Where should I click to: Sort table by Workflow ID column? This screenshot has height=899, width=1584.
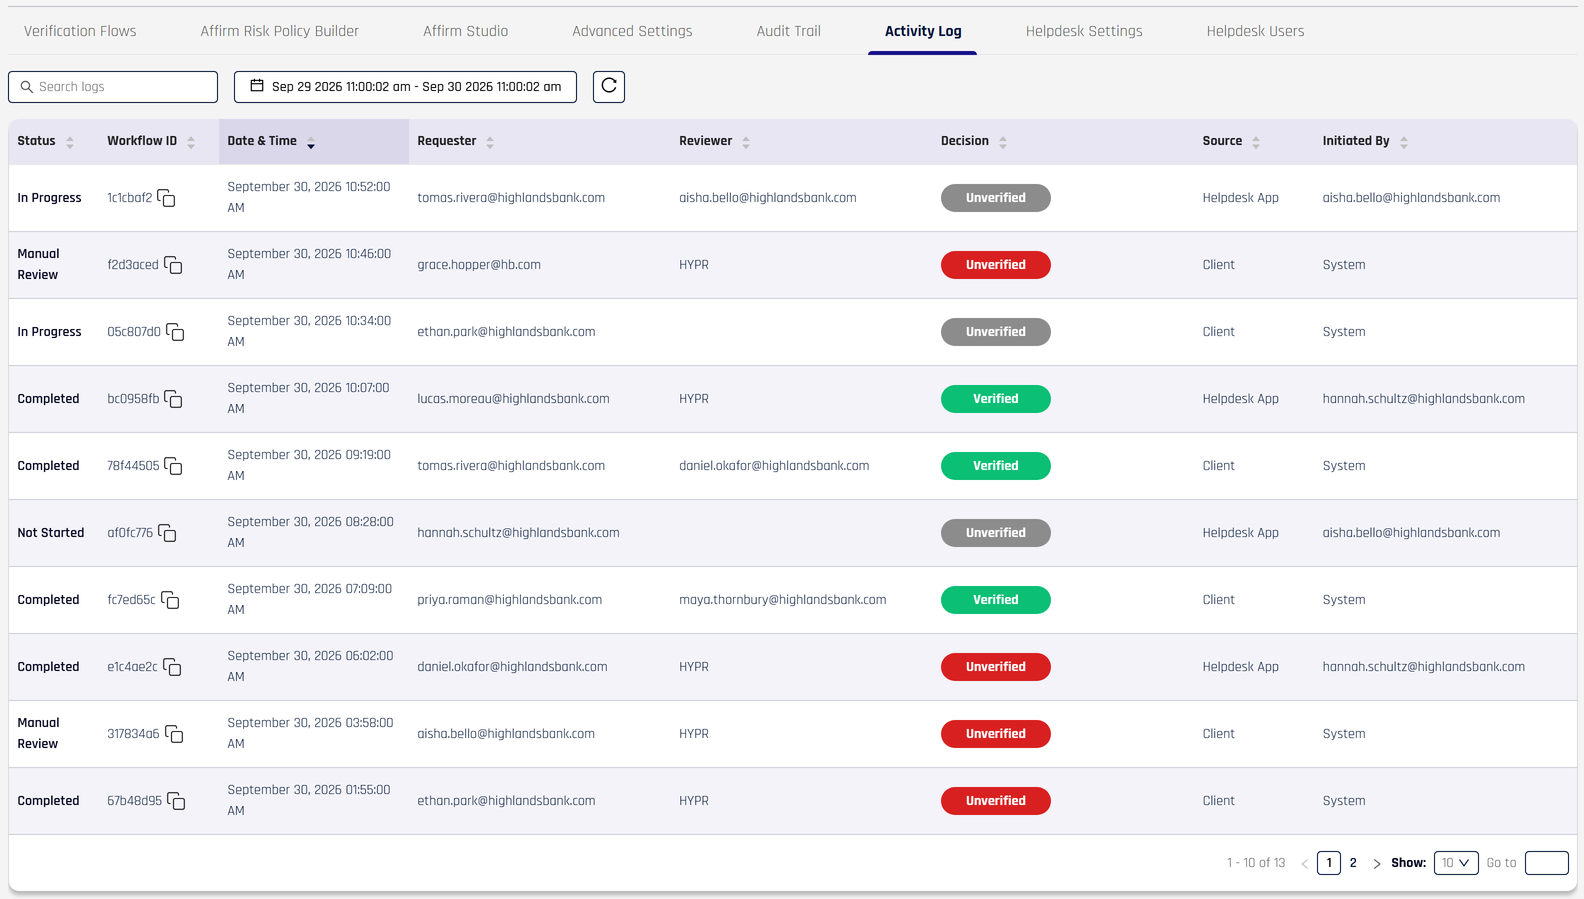[191, 142]
